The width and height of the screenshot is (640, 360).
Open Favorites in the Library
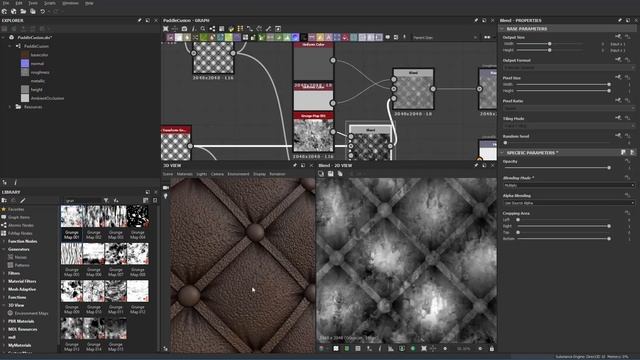coord(16,209)
